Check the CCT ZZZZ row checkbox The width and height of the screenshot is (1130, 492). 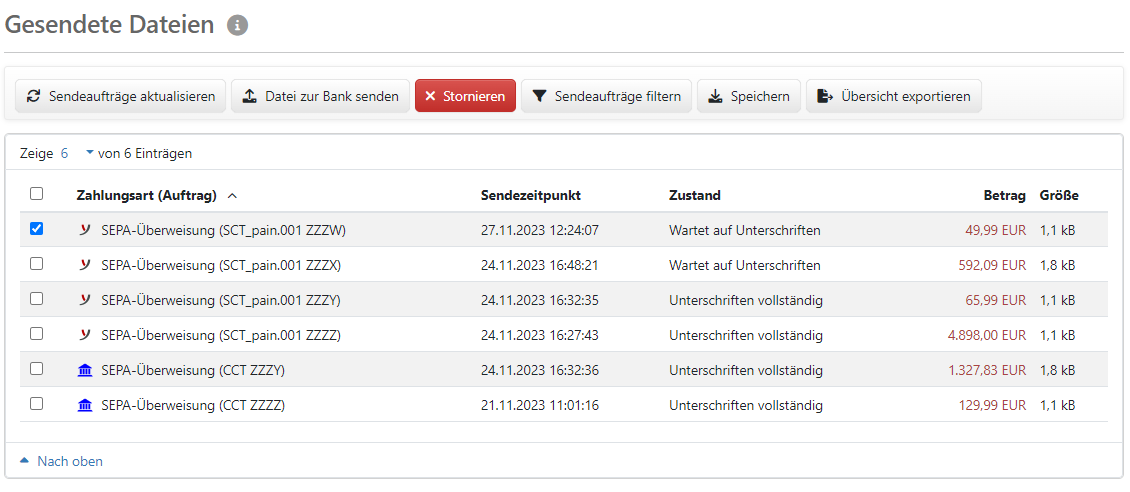point(36,403)
